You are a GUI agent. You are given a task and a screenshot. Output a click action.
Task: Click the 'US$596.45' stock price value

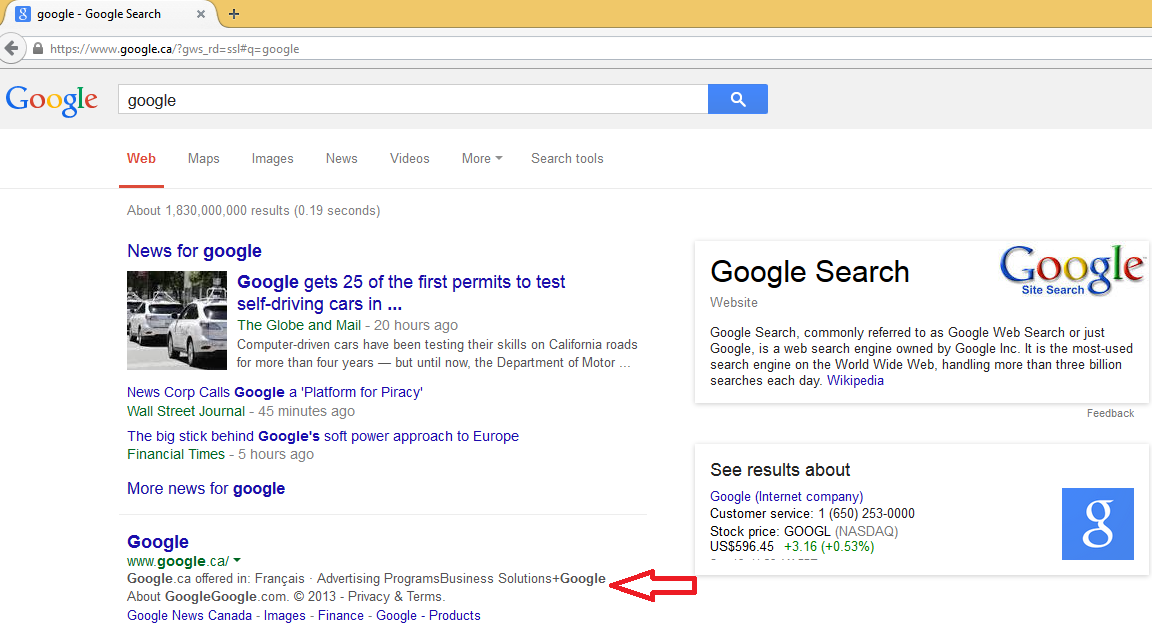[742, 547]
